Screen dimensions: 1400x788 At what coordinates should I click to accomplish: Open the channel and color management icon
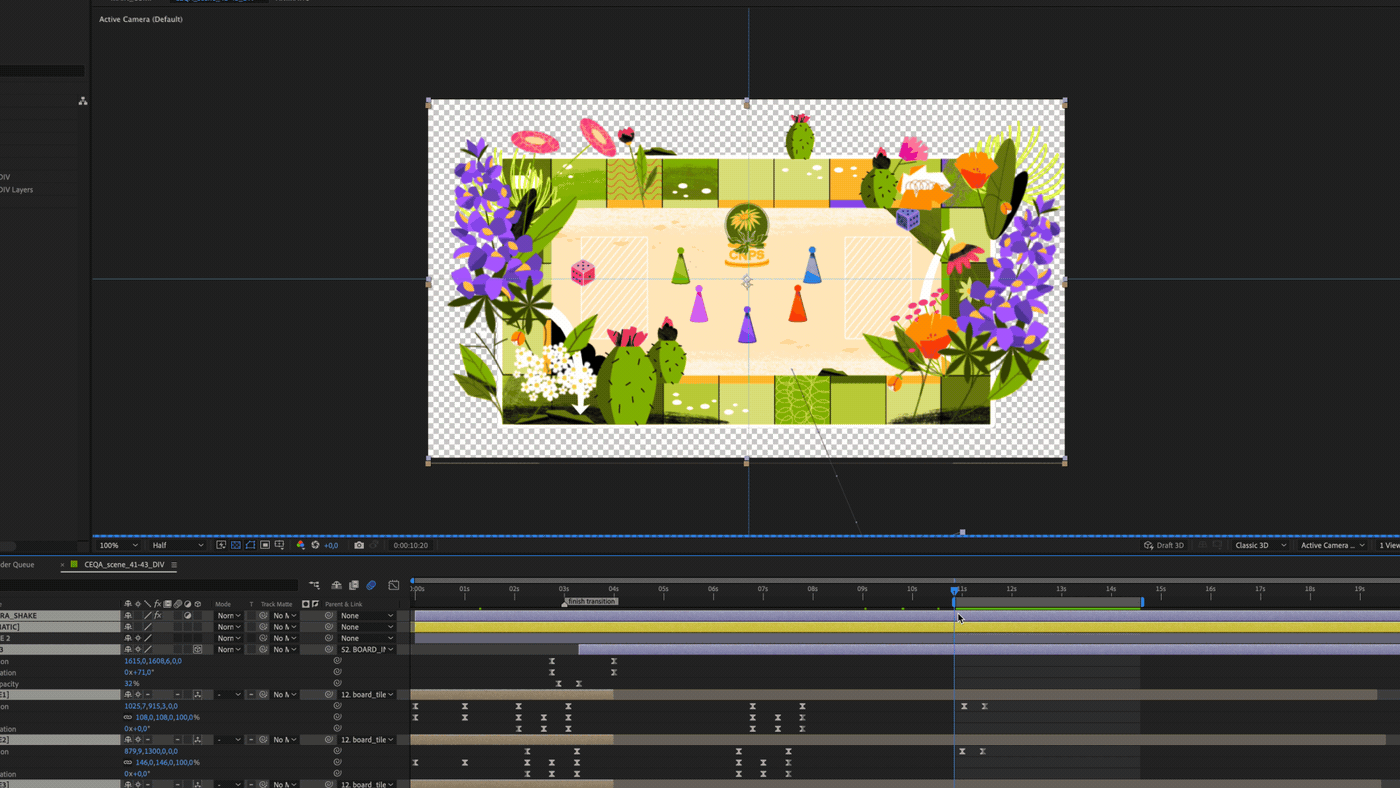(301, 545)
